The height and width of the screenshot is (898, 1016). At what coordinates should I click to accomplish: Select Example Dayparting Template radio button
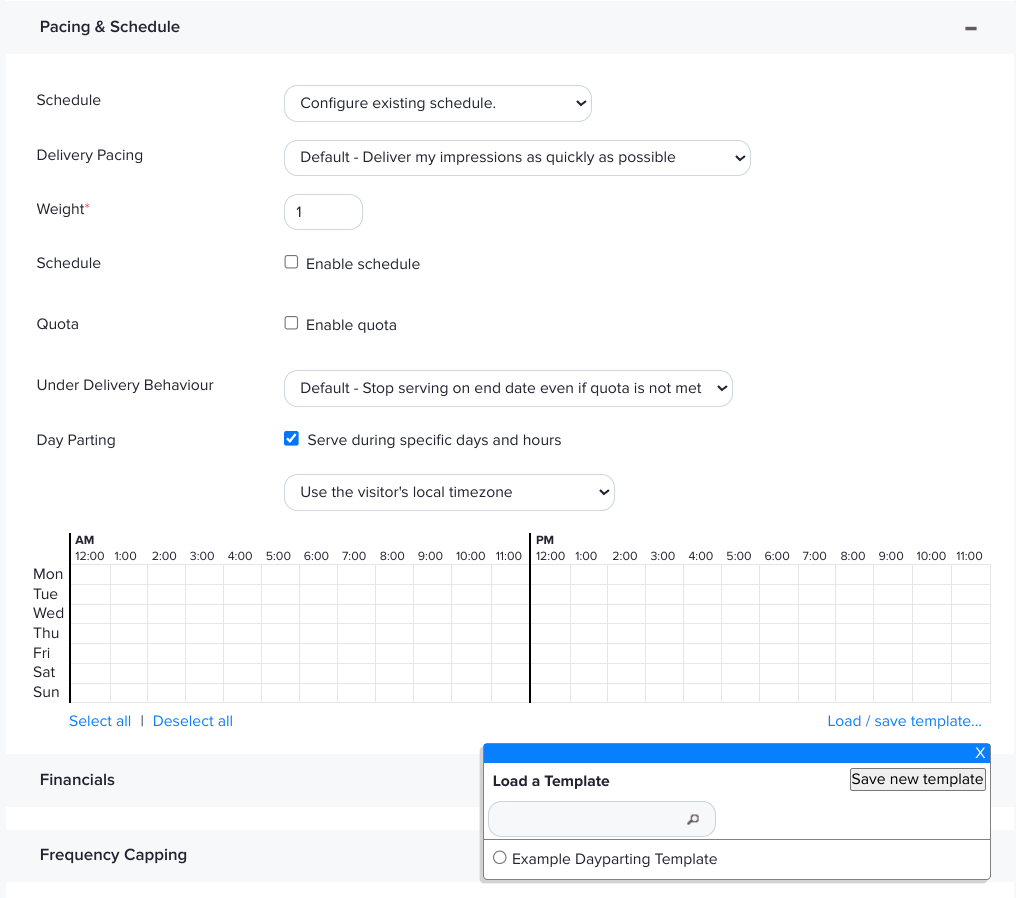tap(500, 858)
